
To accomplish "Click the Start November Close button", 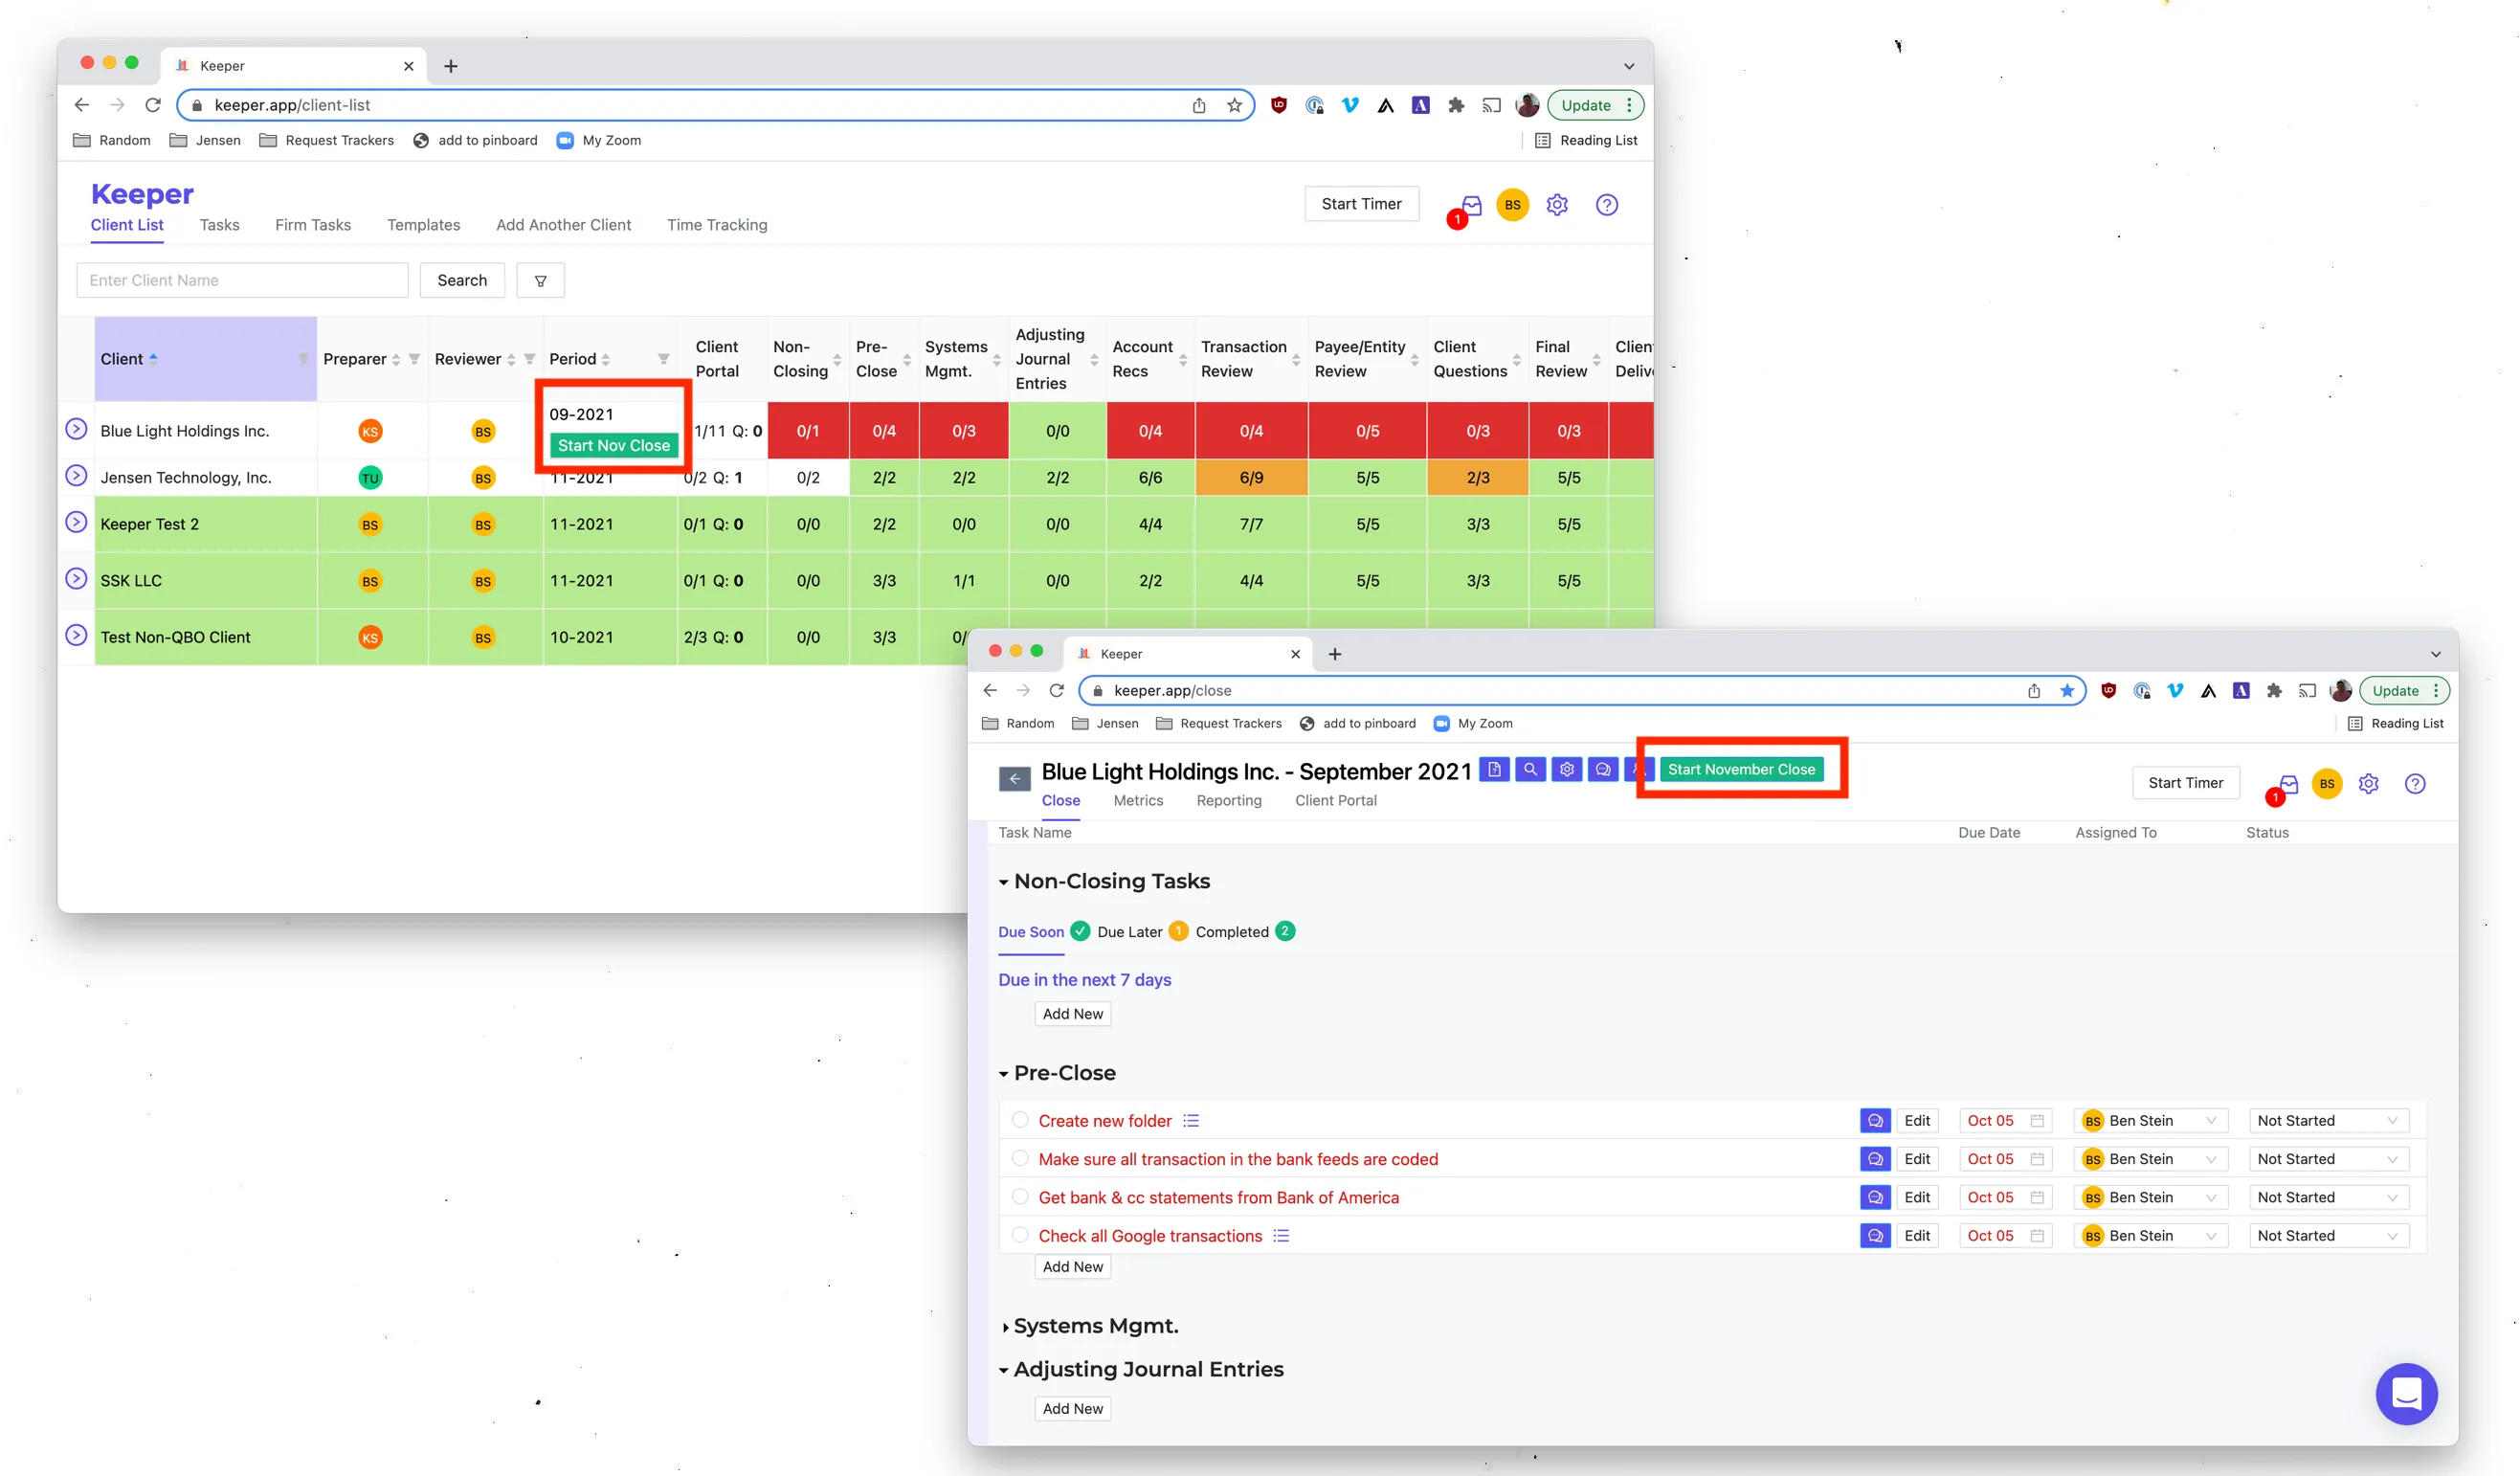I will click(x=1741, y=769).
